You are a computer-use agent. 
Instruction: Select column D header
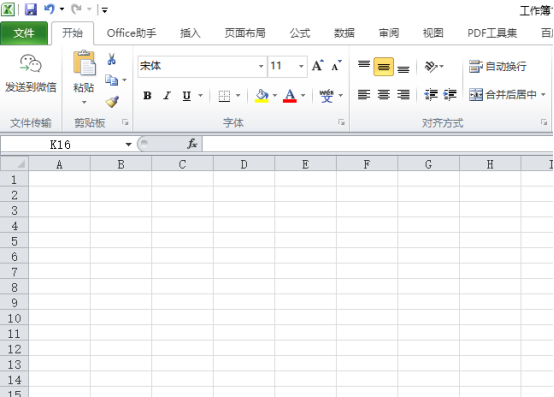click(x=244, y=164)
